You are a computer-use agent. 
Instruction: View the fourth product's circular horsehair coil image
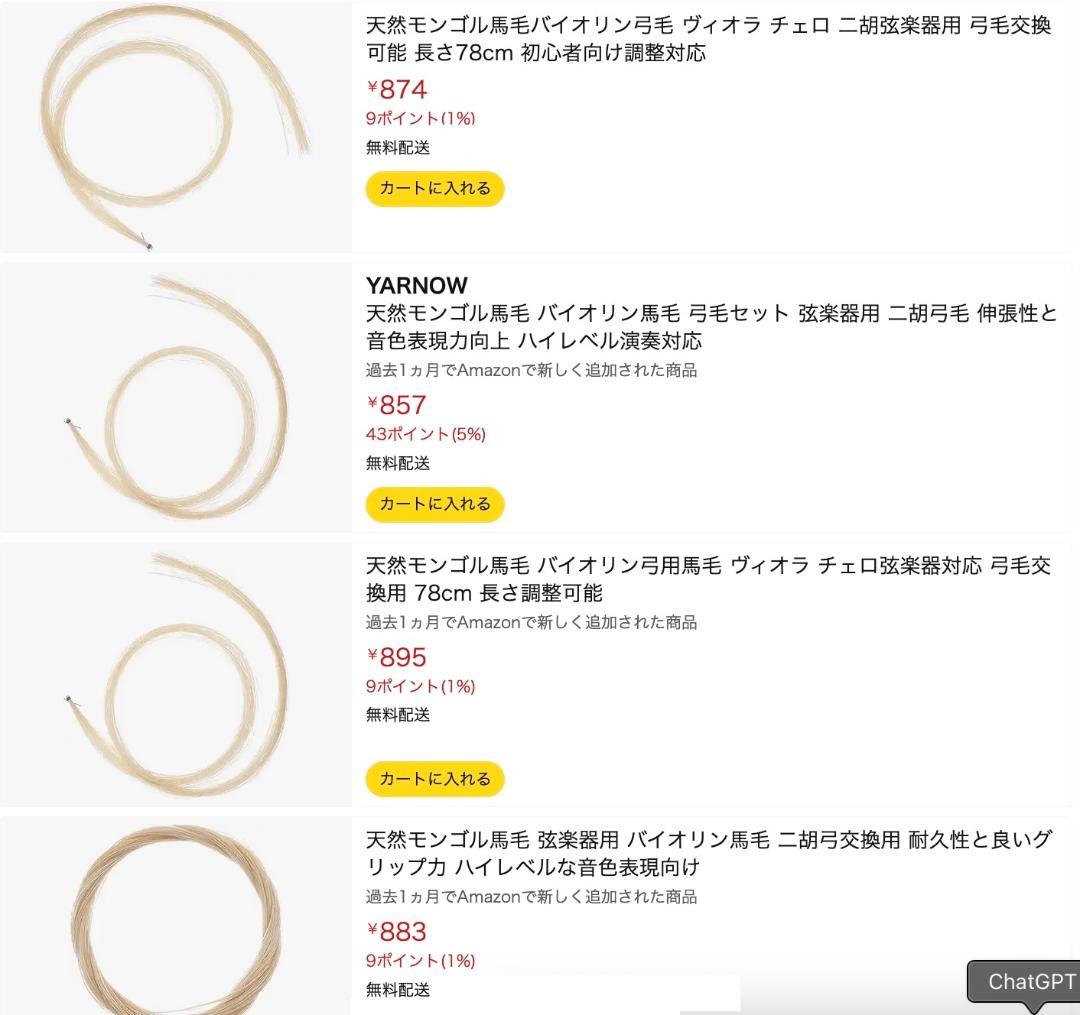[x=175, y=920]
